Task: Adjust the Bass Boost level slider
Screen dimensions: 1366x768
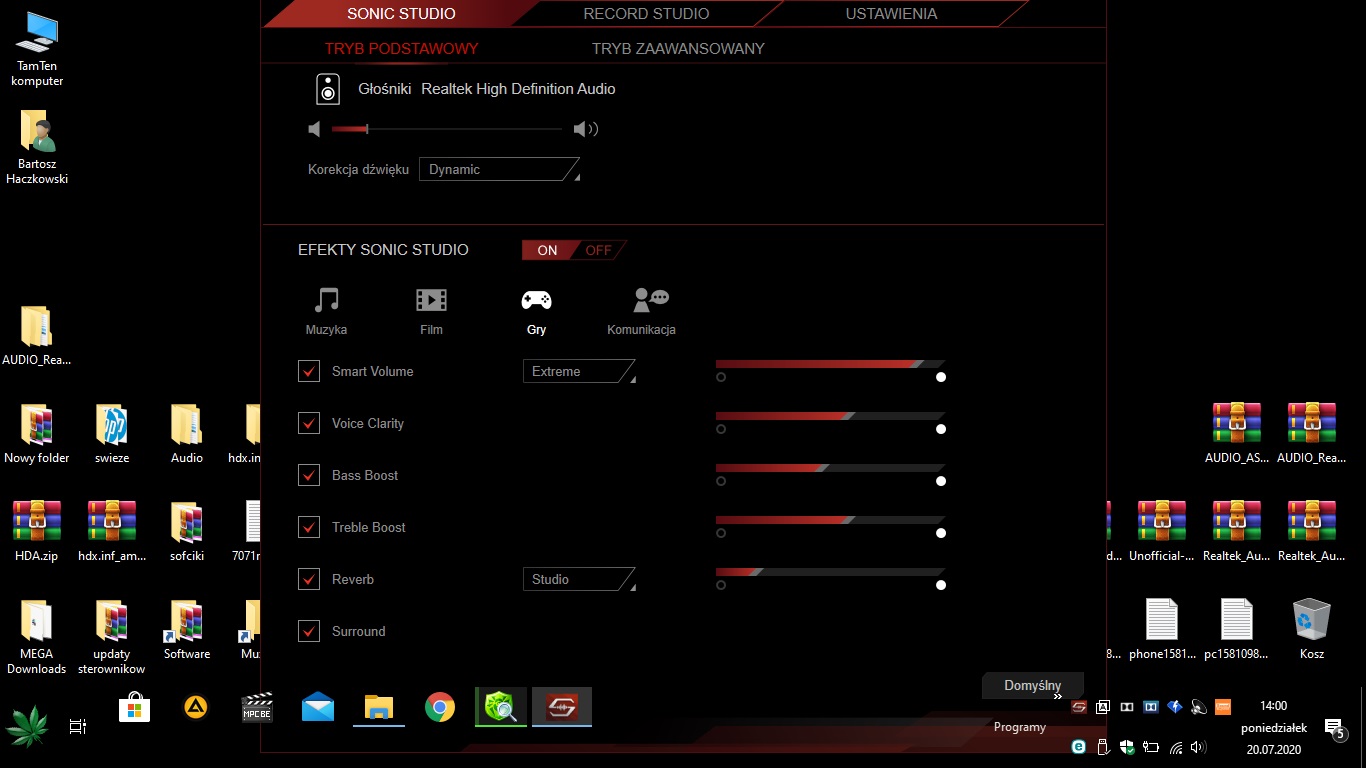Action: [x=830, y=468]
